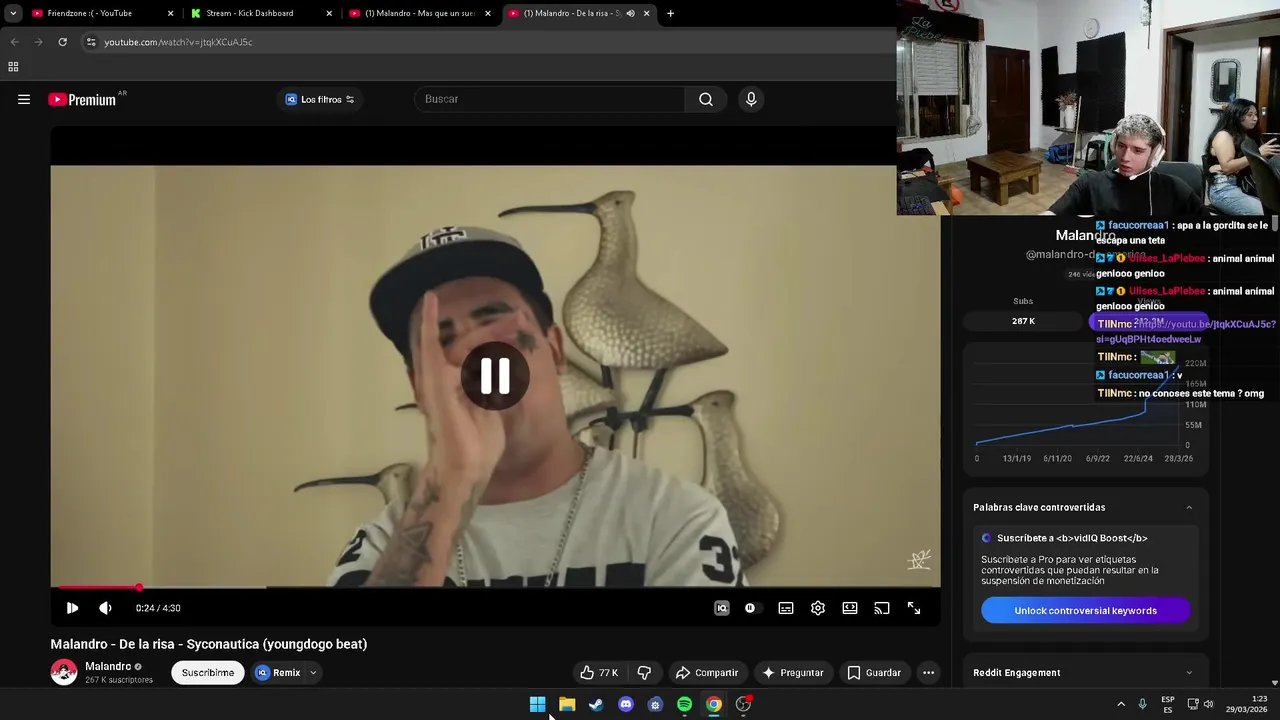Click the search magnifier button

tap(706, 99)
